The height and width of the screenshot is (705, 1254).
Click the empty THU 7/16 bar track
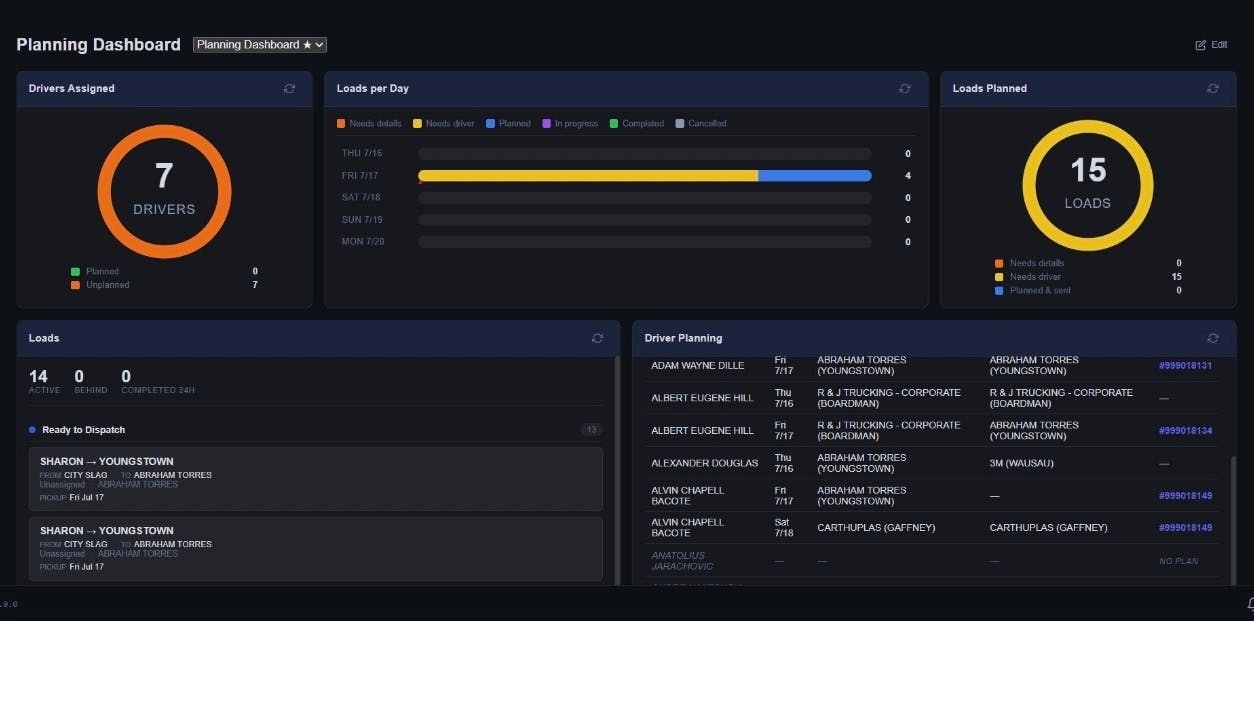[x=645, y=154]
